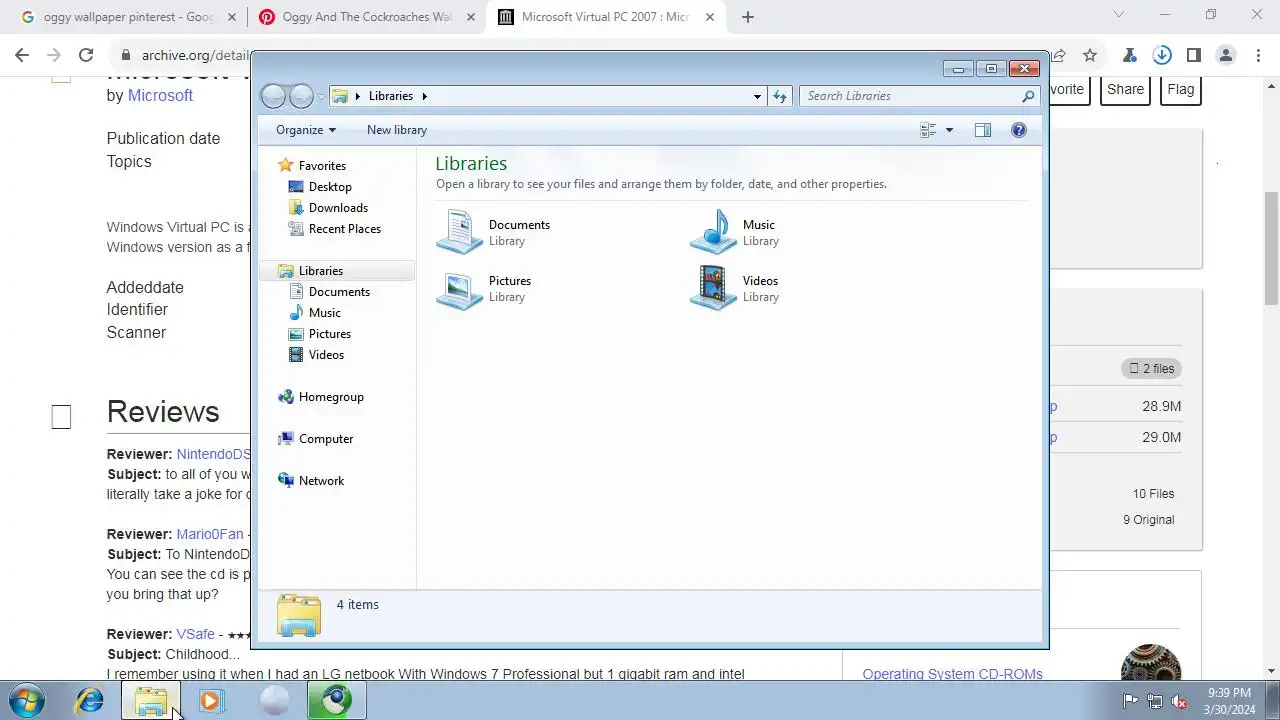Click Share button on archive.org page
Image resolution: width=1280 pixels, height=720 pixels.
coord(1125,89)
